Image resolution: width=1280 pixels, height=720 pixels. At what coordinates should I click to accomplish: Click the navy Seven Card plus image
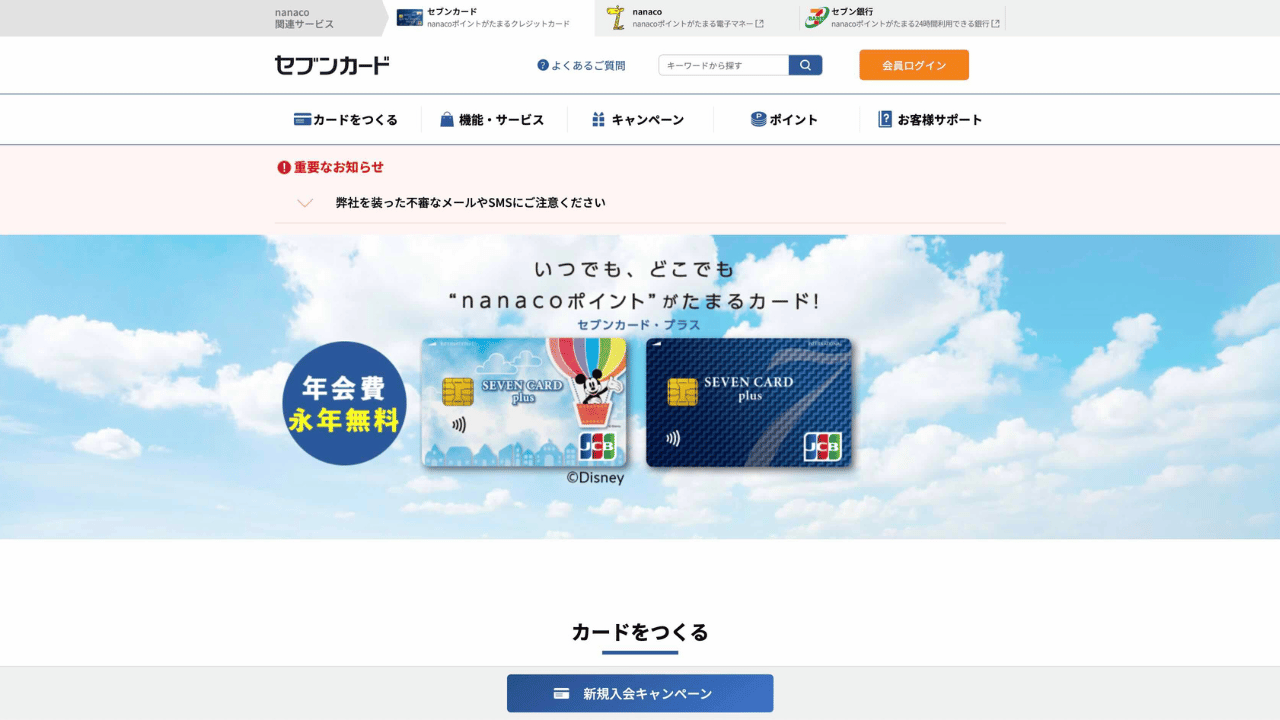point(749,402)
